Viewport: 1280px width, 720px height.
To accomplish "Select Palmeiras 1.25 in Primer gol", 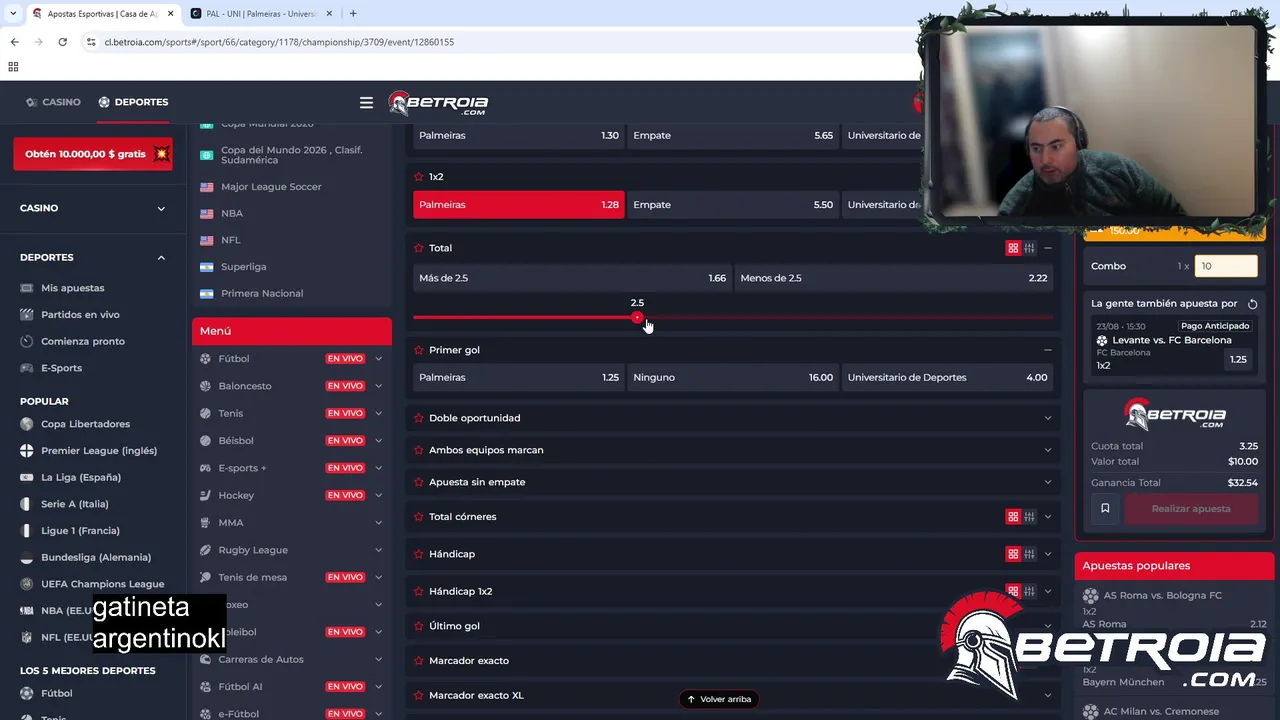I will pyautogui.click(x=519, y=378).
